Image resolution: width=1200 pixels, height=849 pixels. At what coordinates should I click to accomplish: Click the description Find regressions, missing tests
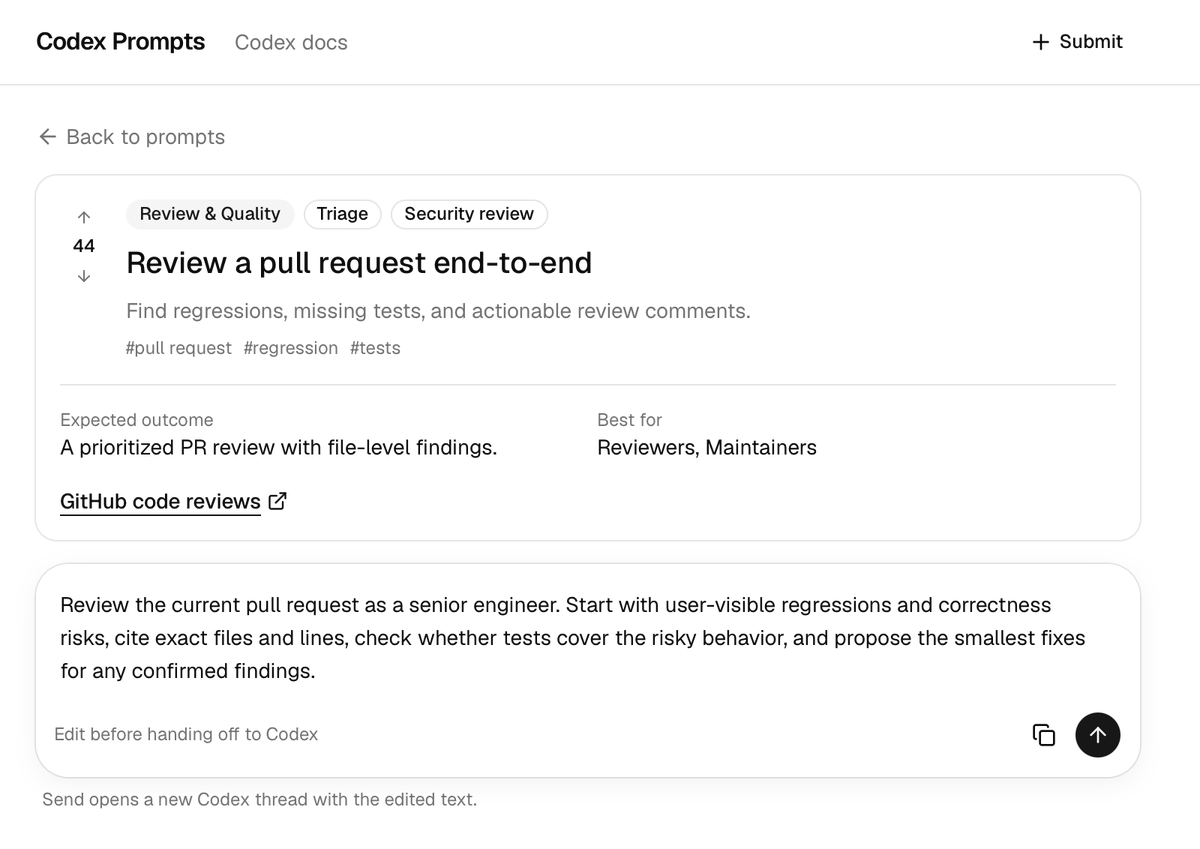[x=438, y=311]
